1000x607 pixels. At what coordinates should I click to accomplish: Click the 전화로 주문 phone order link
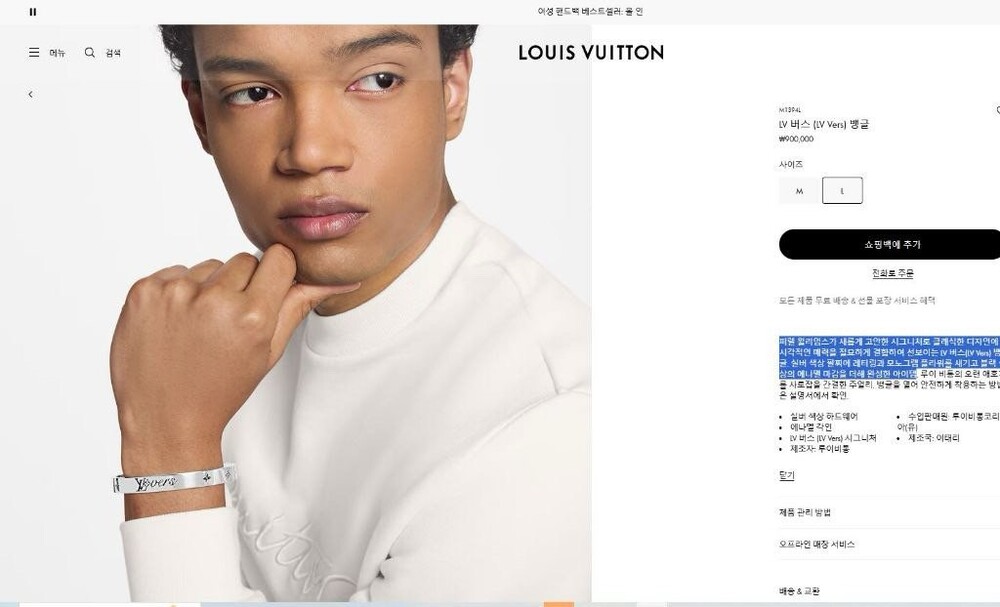(892, 274)
